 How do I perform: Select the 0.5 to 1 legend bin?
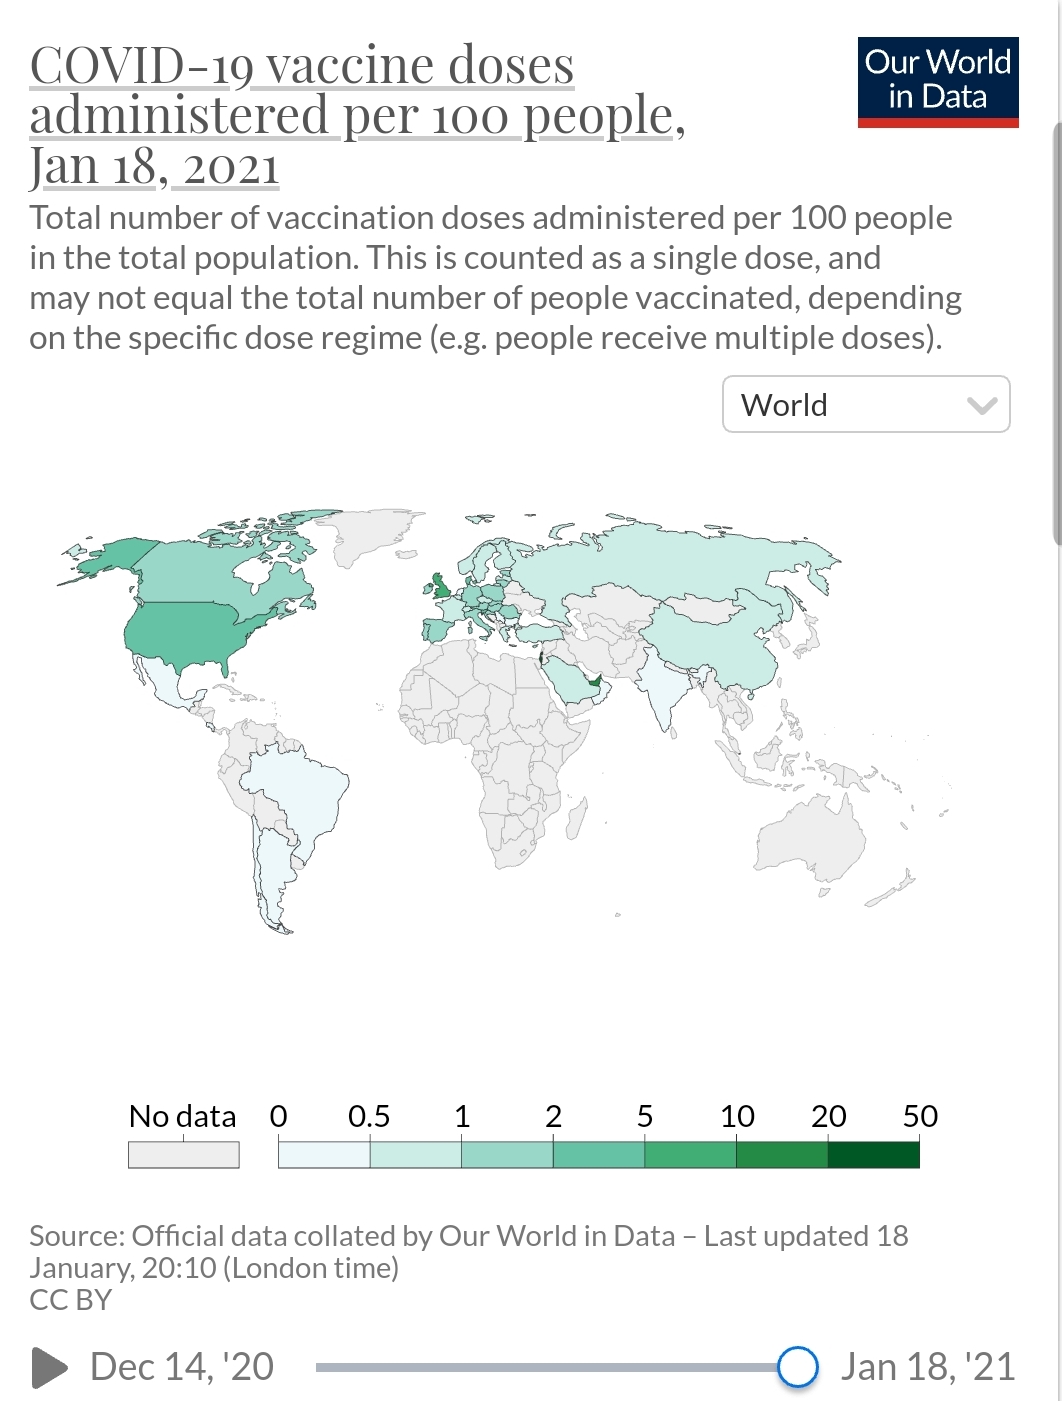(415, 1155)
